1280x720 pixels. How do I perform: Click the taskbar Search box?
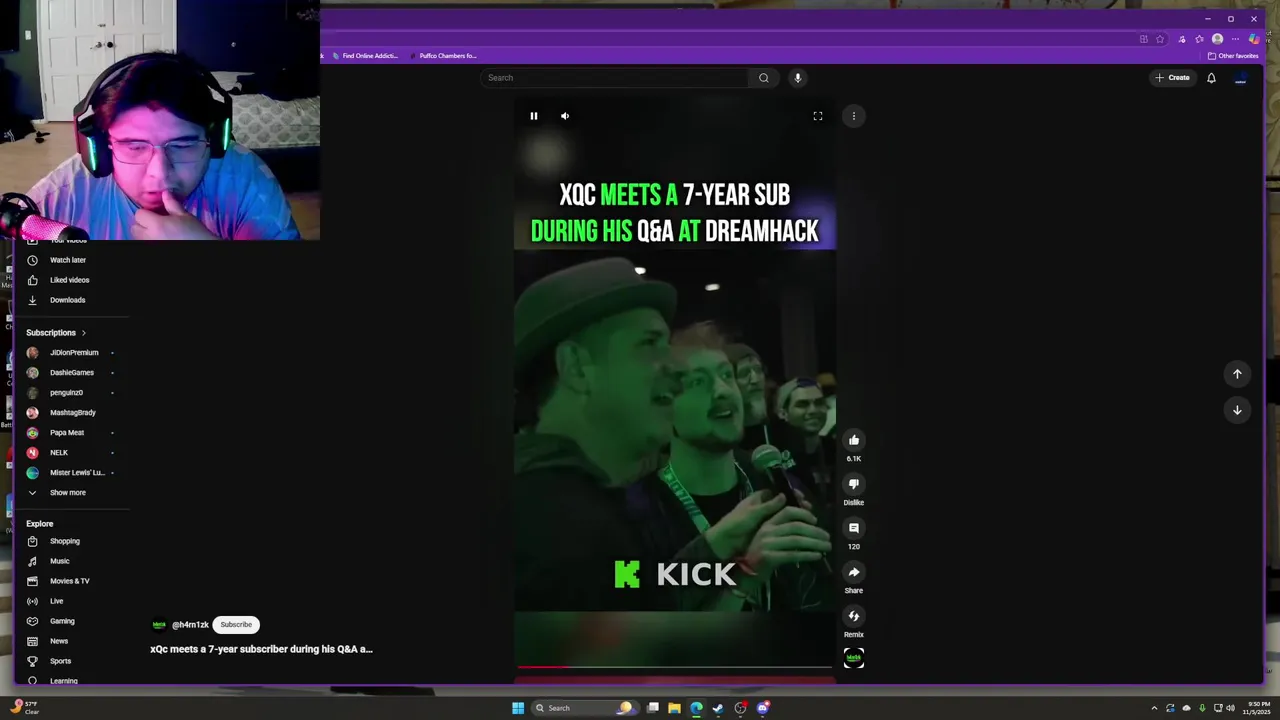point(584,708)
